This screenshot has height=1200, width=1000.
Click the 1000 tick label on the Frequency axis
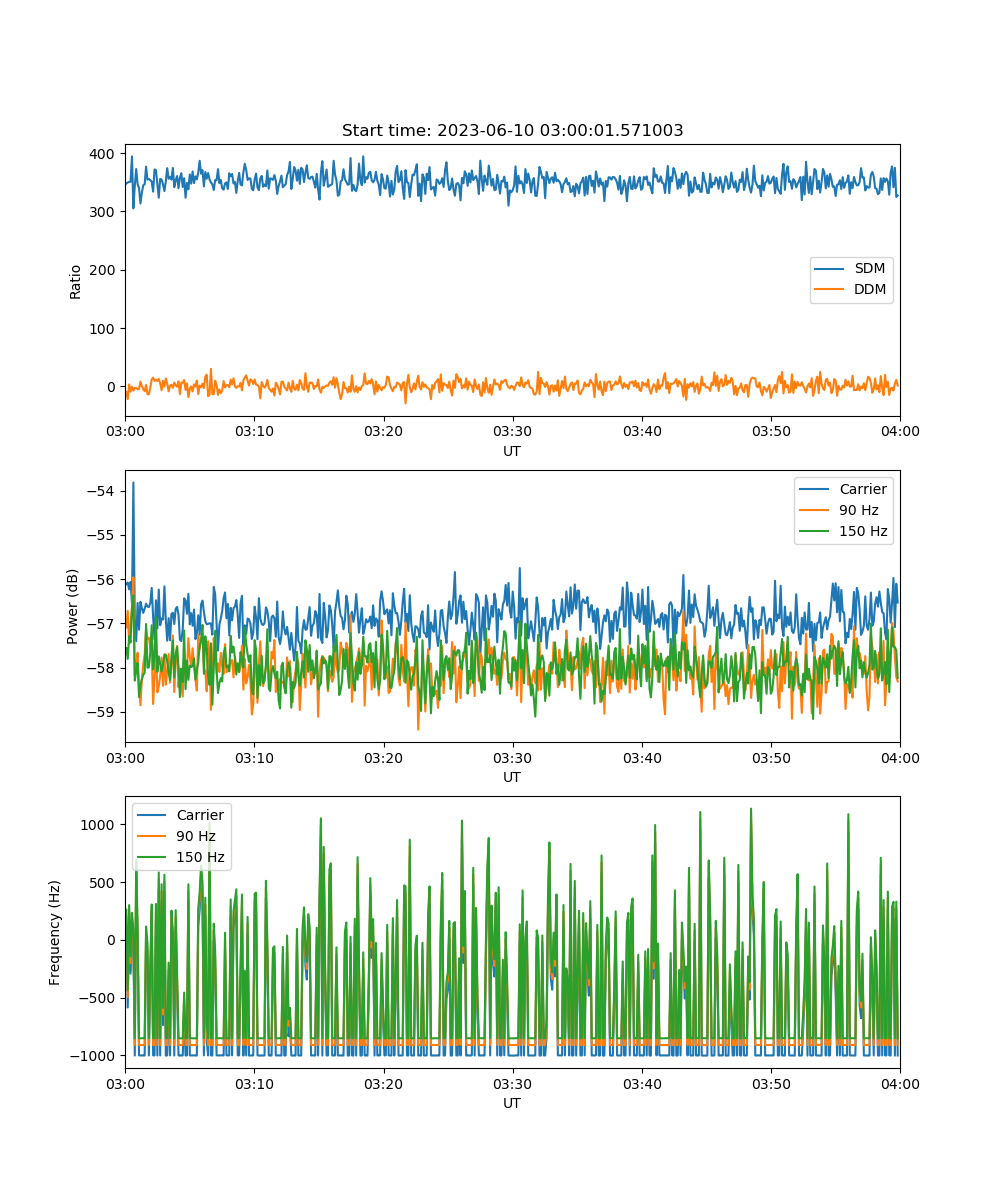[98, 824]
